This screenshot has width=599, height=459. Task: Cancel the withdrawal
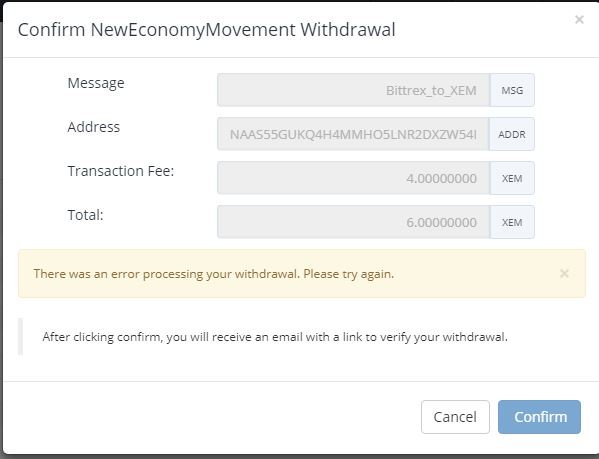point(455,417)
